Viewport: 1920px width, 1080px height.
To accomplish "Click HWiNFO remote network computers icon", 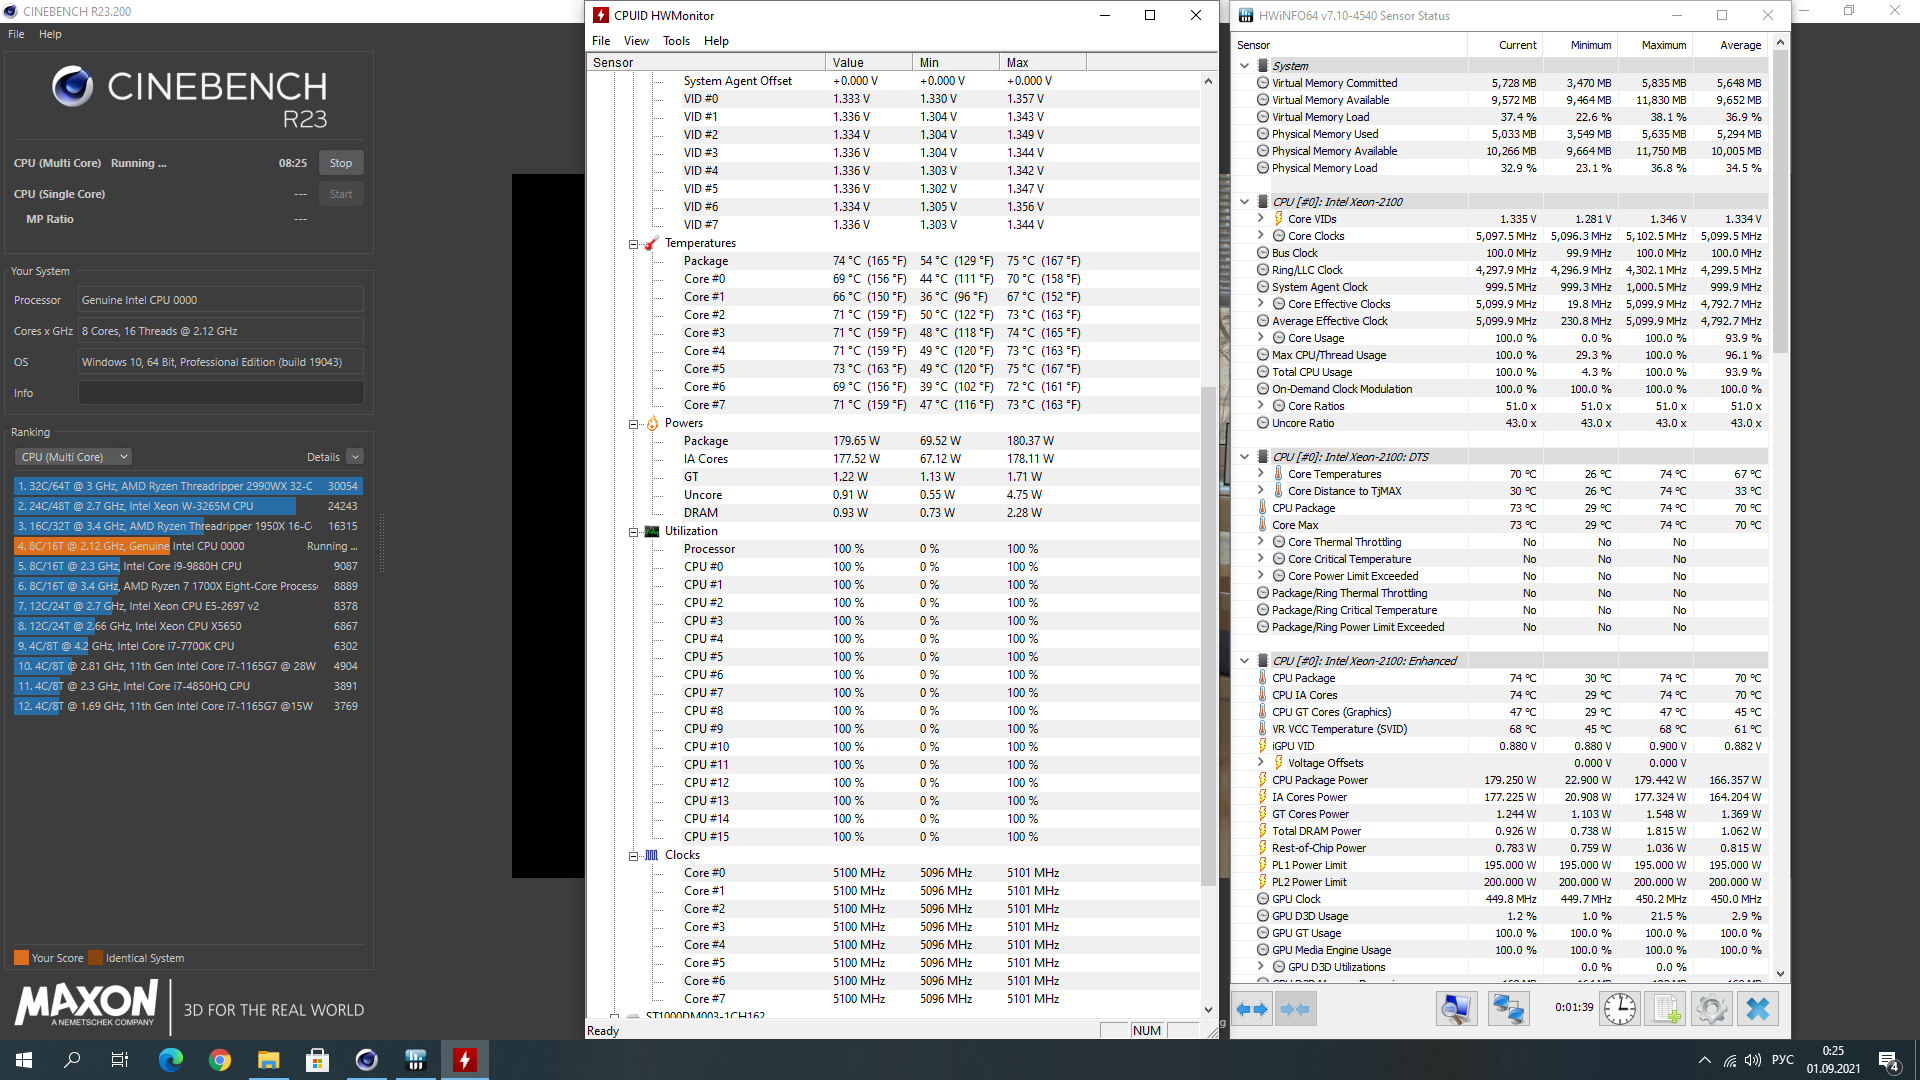I will [x=1508, y=1009].
